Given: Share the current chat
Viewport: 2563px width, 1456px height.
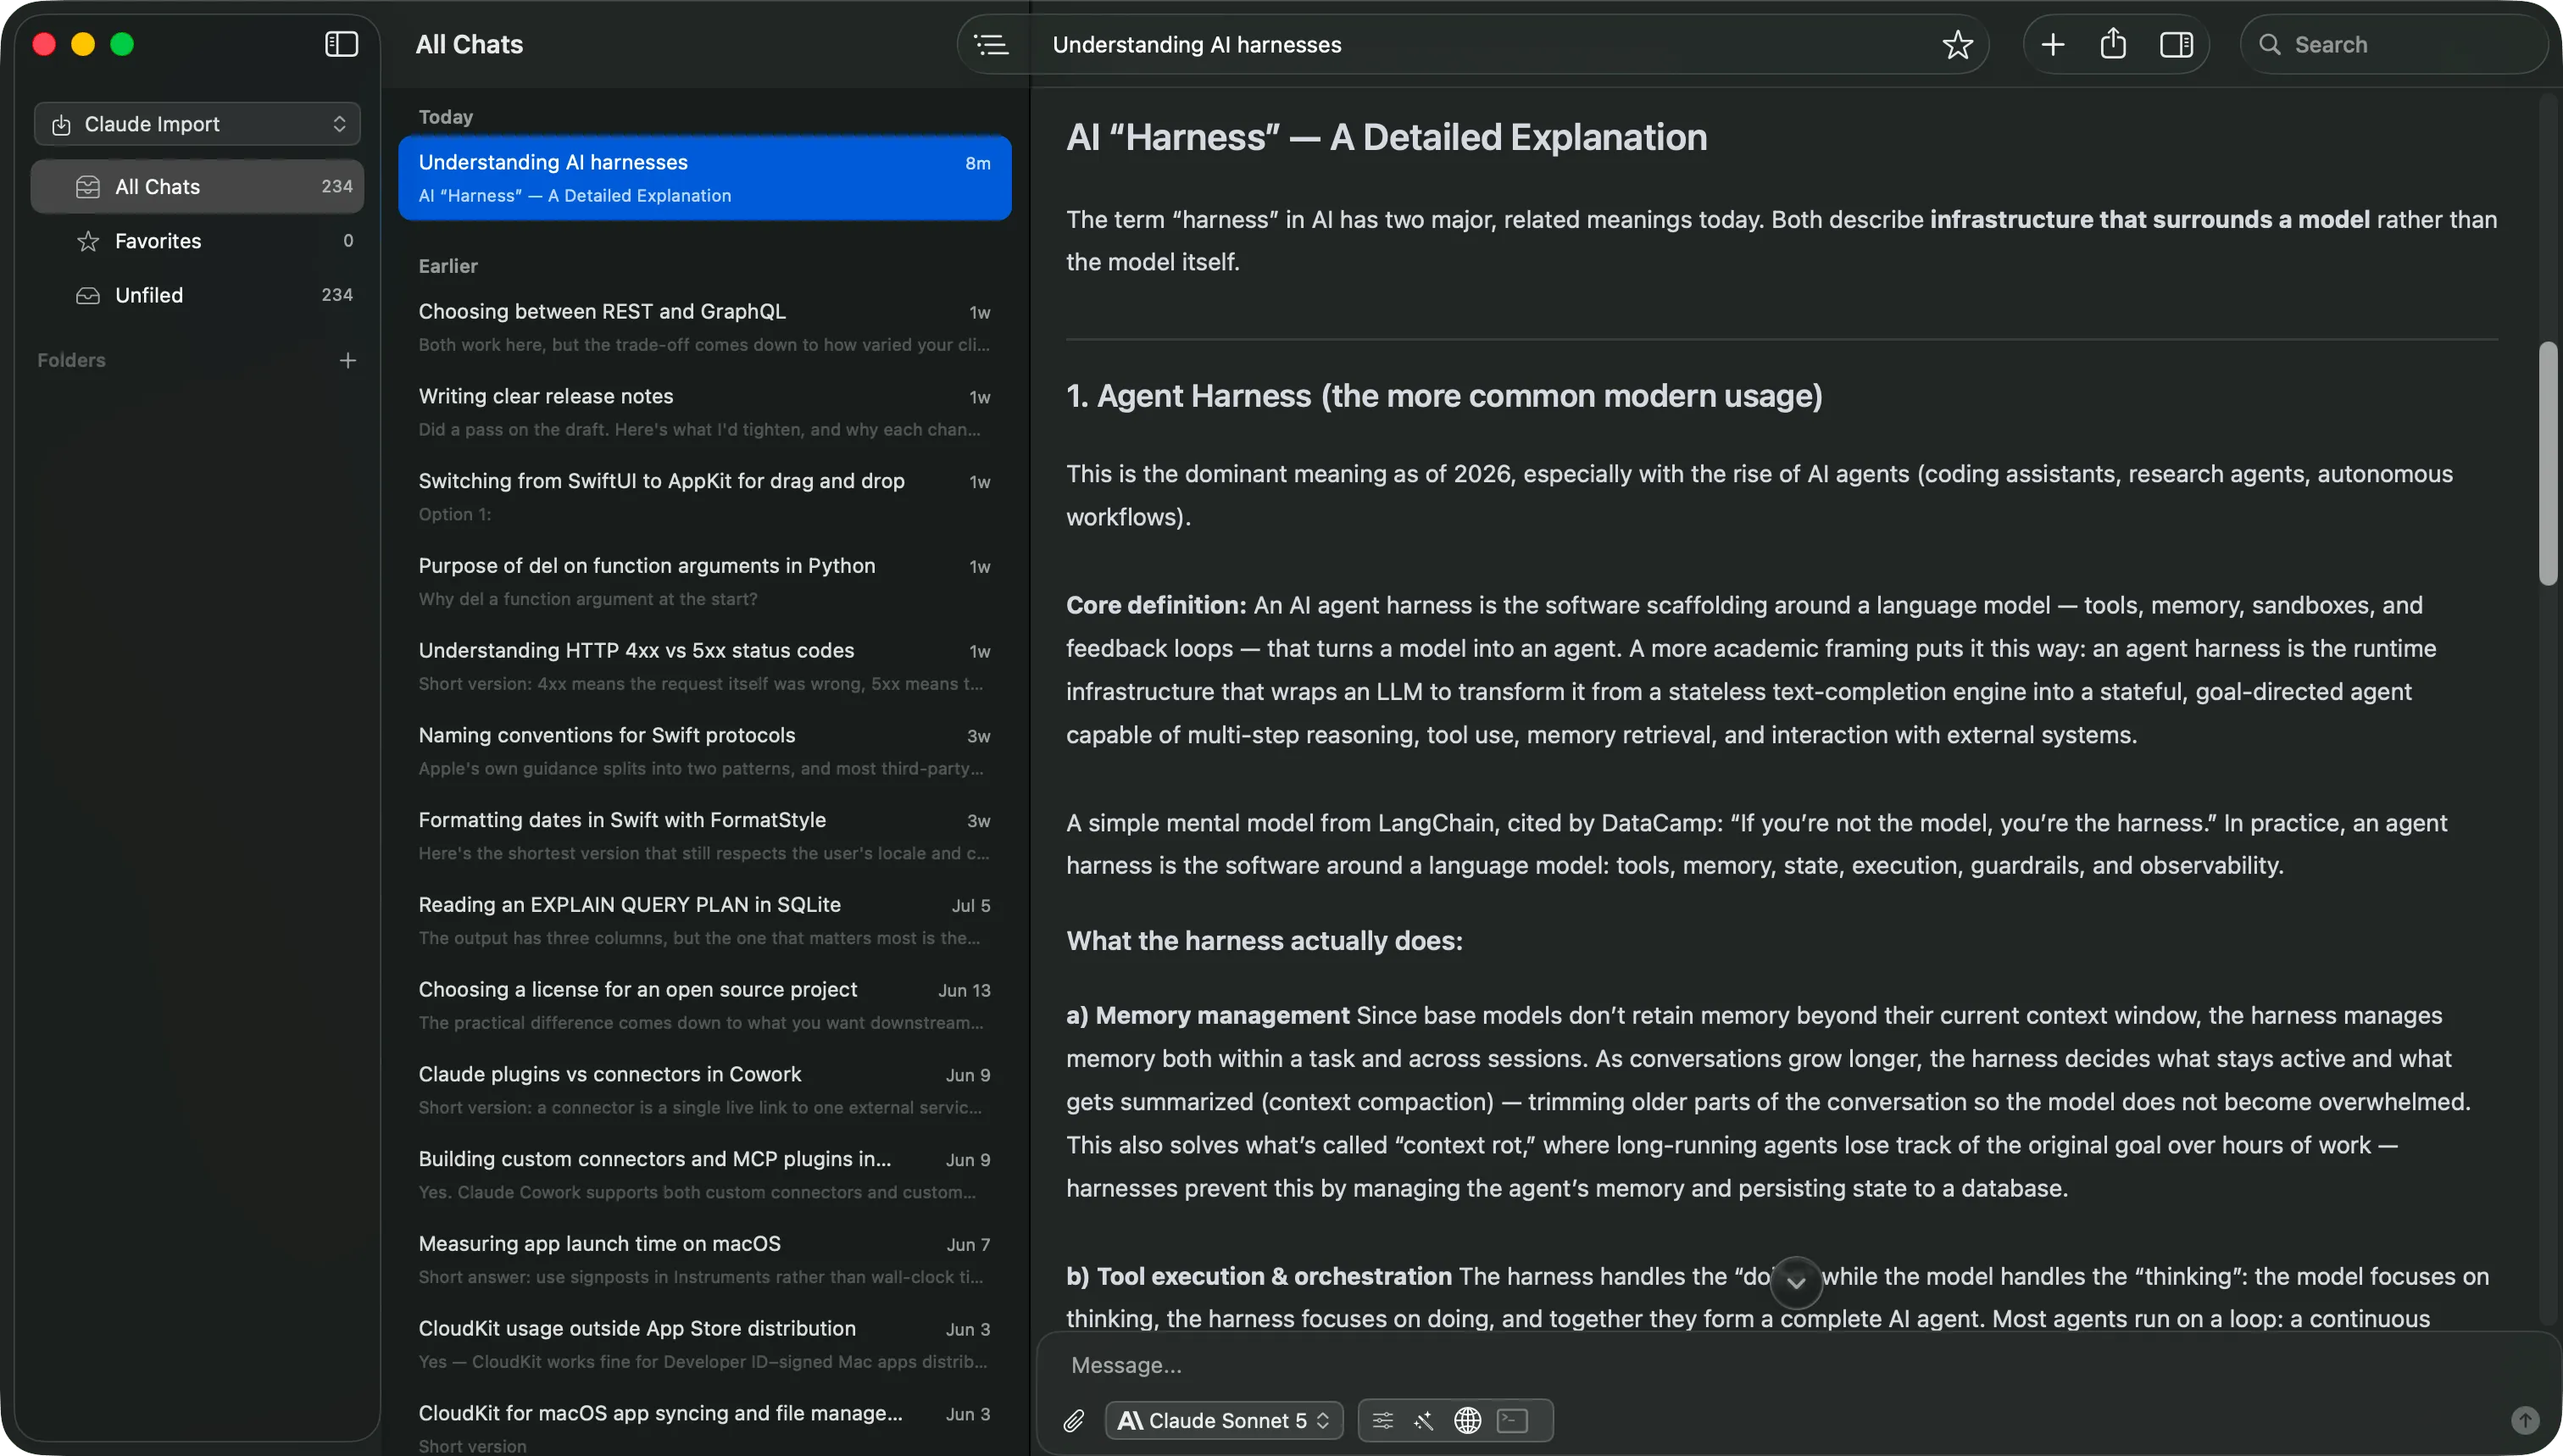Looking at the screenshot, I should (x=2112, y=44).
